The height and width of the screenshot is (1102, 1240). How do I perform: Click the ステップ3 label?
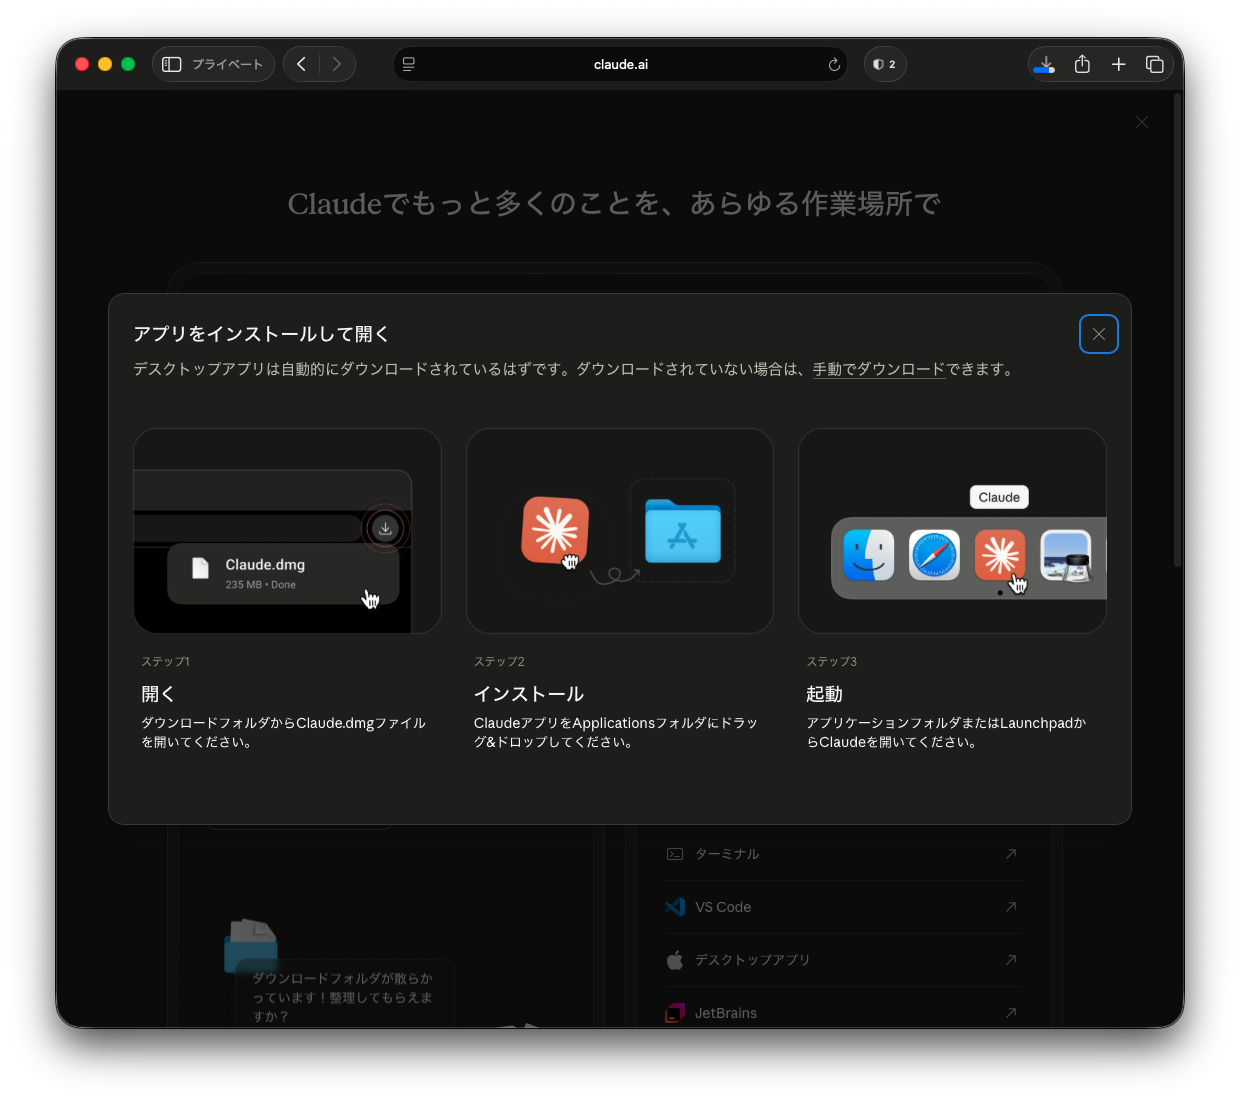point(832,662)
